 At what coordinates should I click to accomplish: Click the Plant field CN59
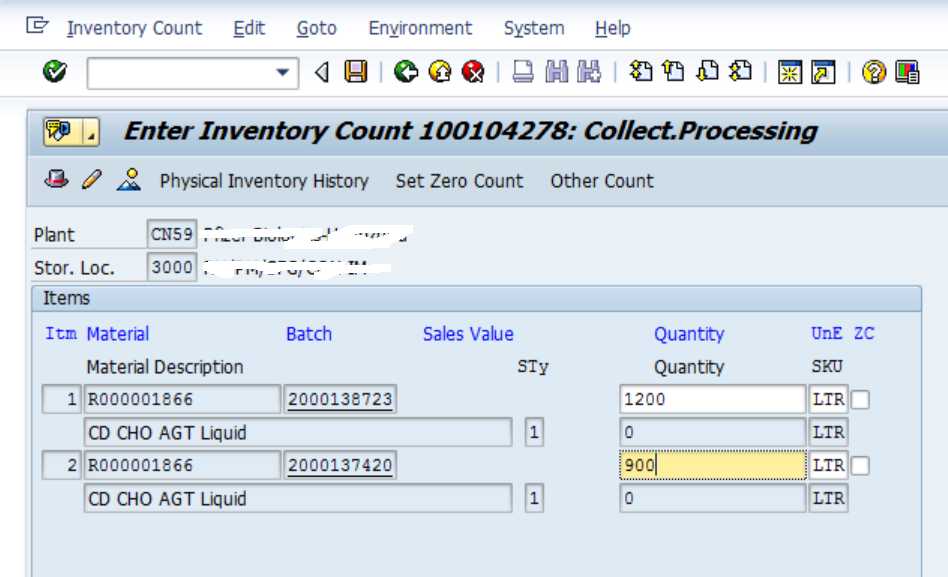[172, 233]
